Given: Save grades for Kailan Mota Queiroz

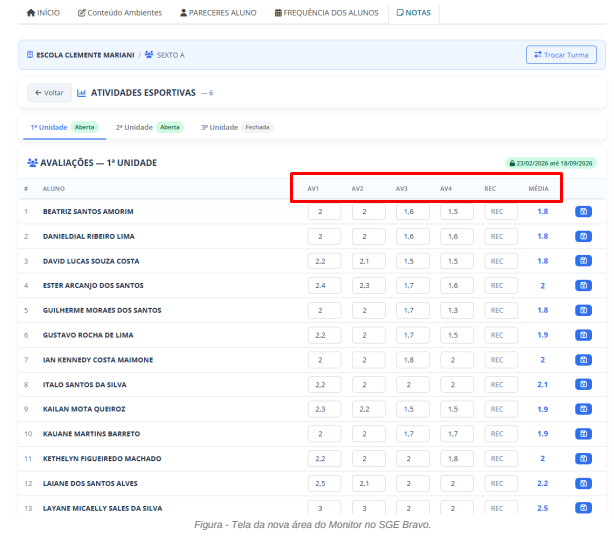Looking at the screenshot, I should (x=583, y=409).
